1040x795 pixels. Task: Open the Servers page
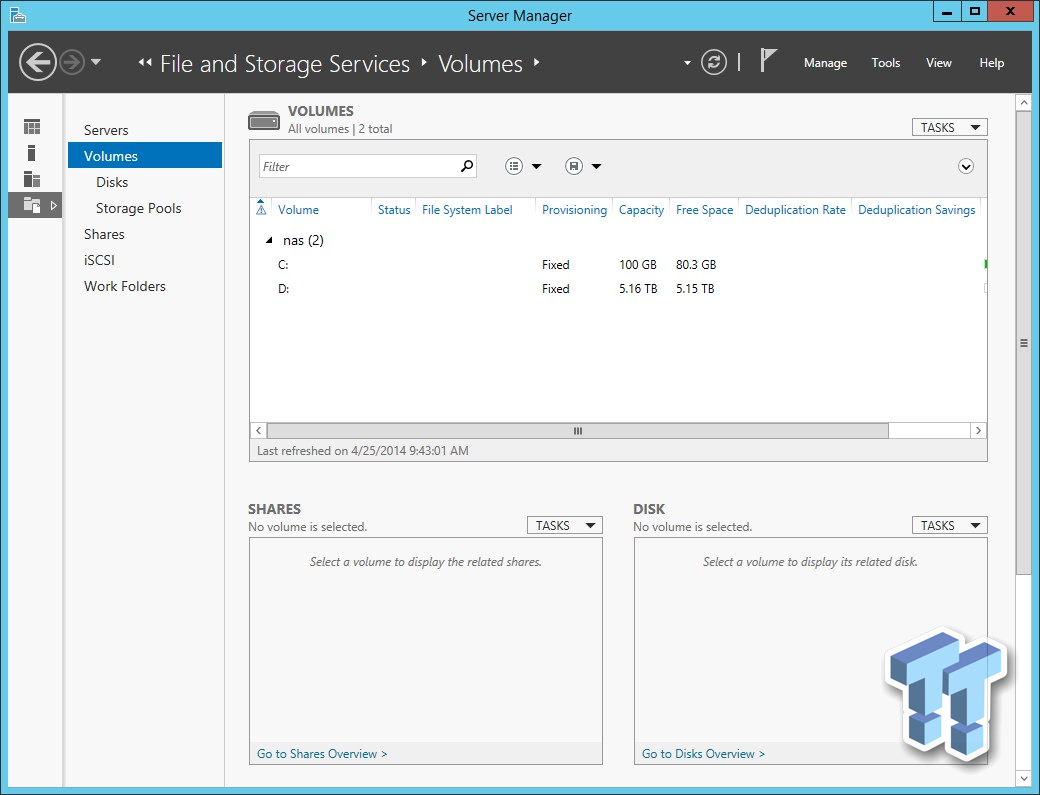coord(106,130)
